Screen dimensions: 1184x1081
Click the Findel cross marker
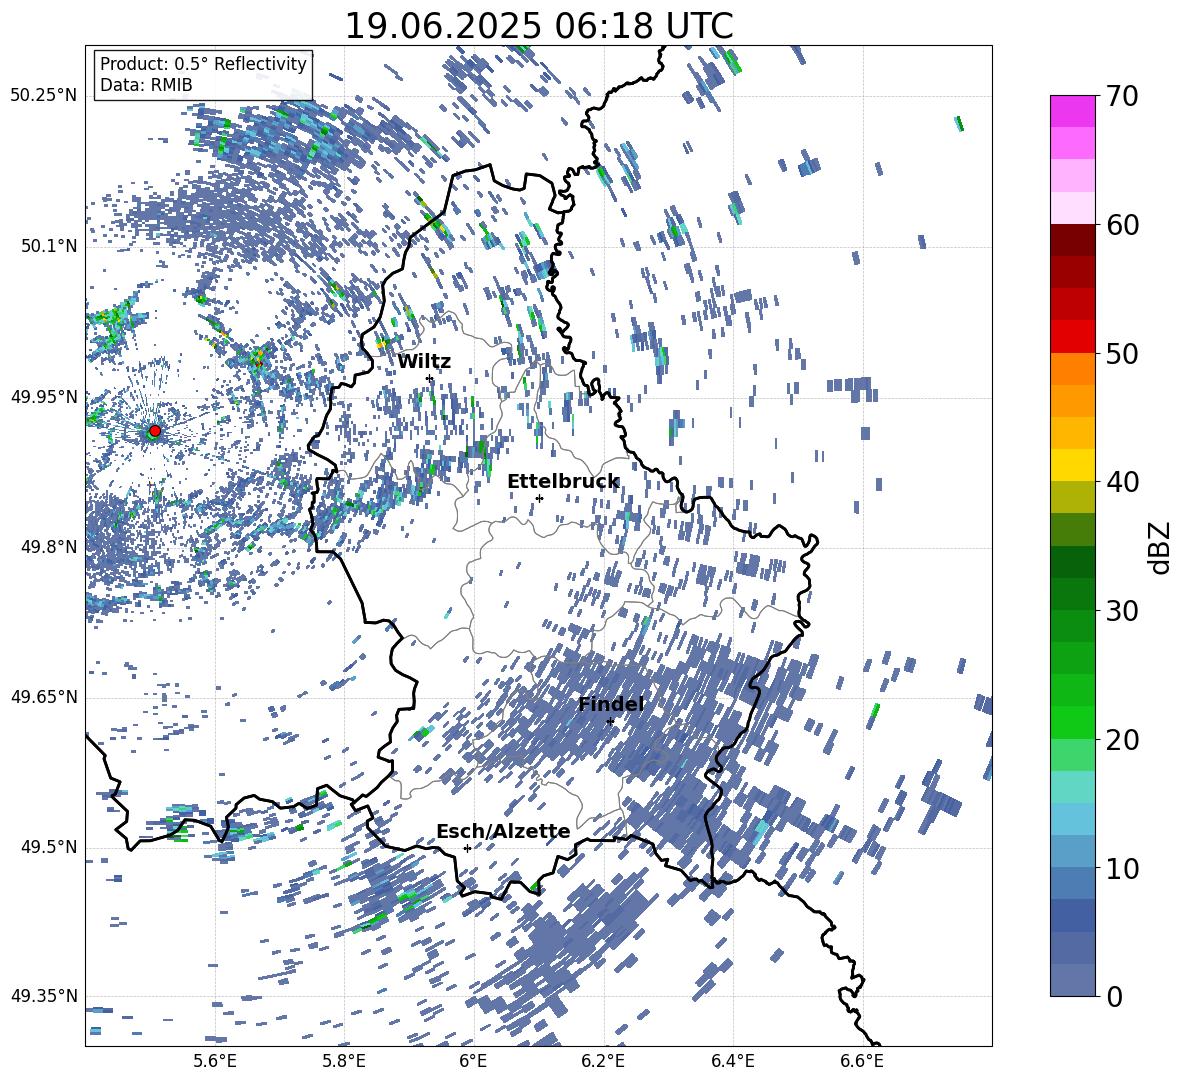click(610, 722)
